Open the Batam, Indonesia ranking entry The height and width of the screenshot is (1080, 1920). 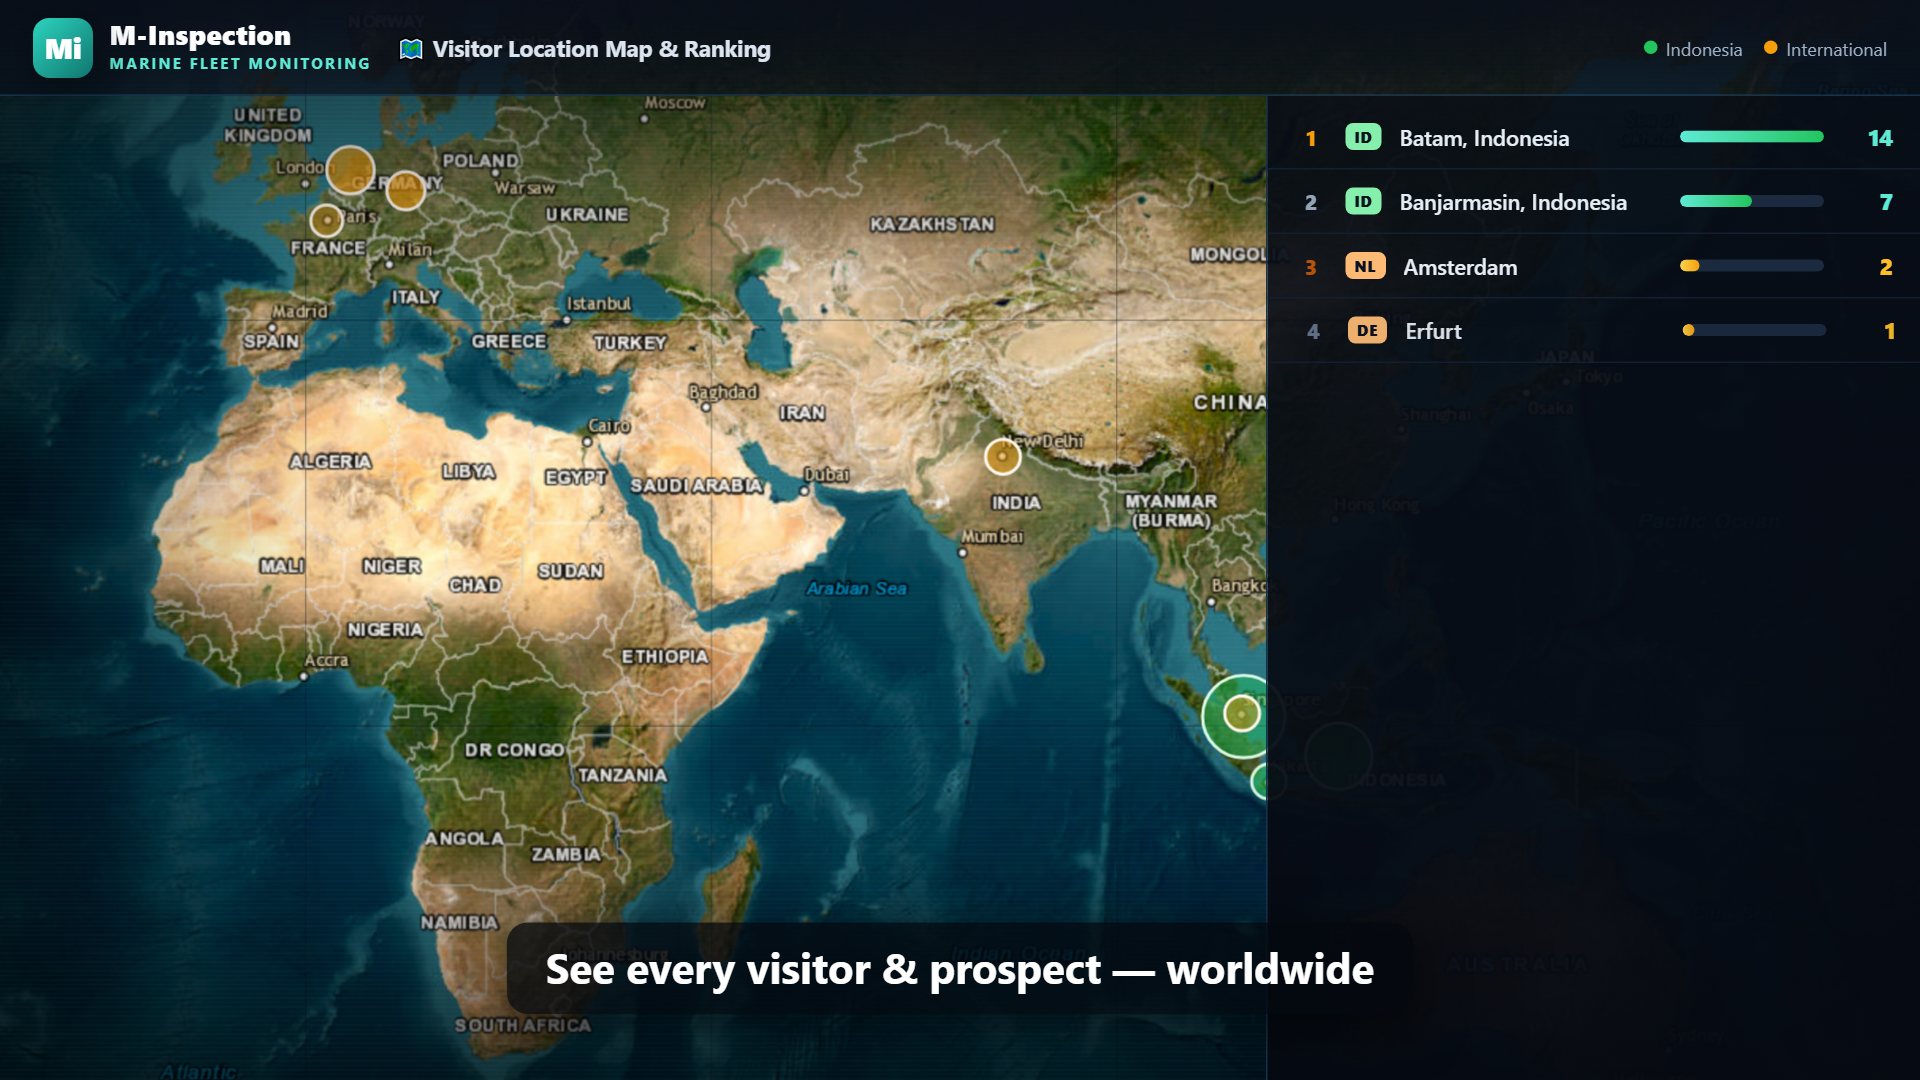pos(1593,137)
